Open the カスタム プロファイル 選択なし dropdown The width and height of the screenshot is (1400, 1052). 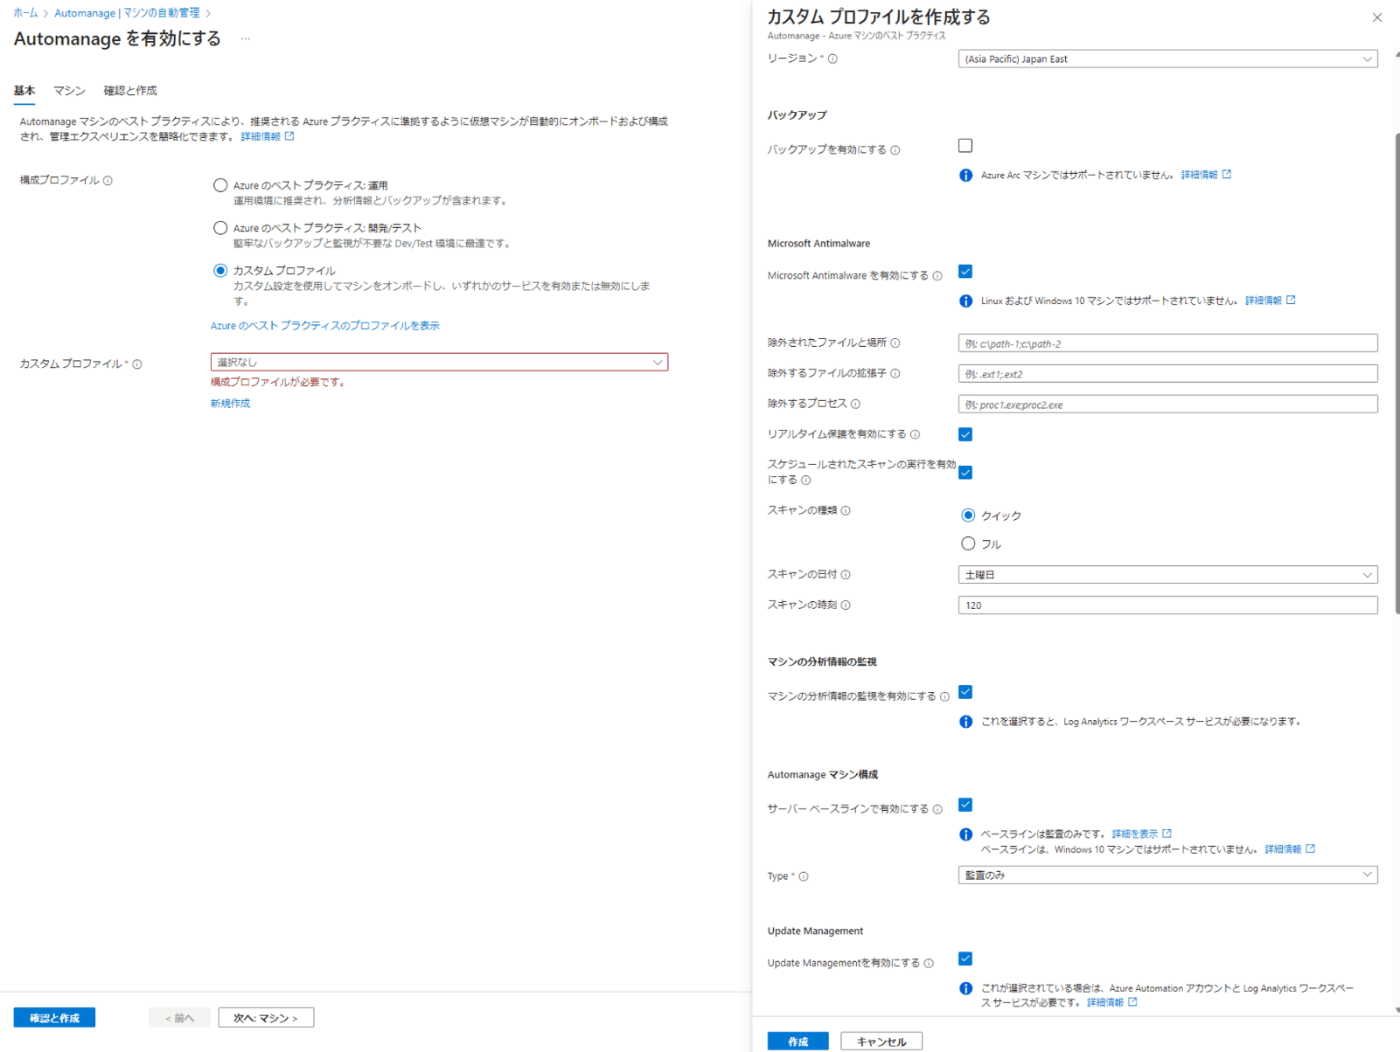click(x=439, y=362)
